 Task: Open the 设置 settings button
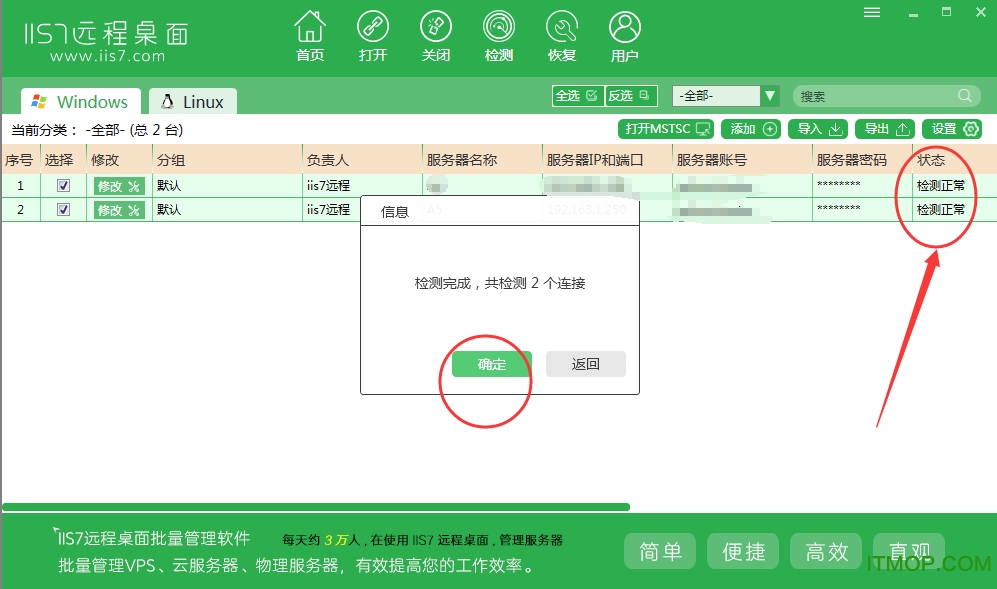[957, 129]
